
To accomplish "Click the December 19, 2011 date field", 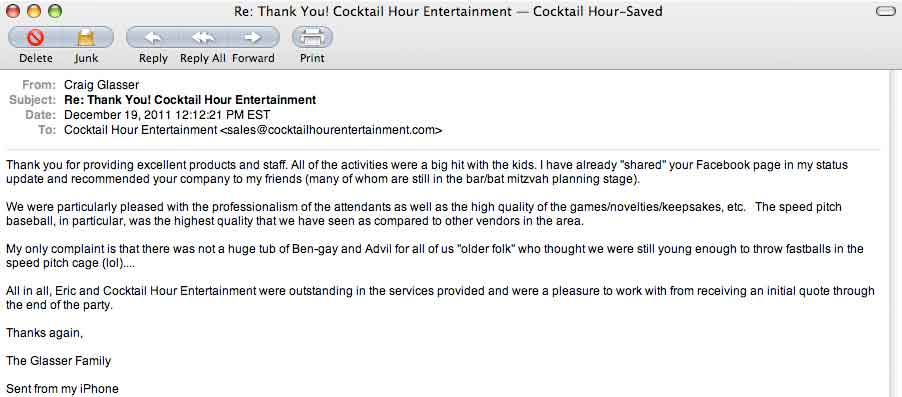I will pos(167,114).
